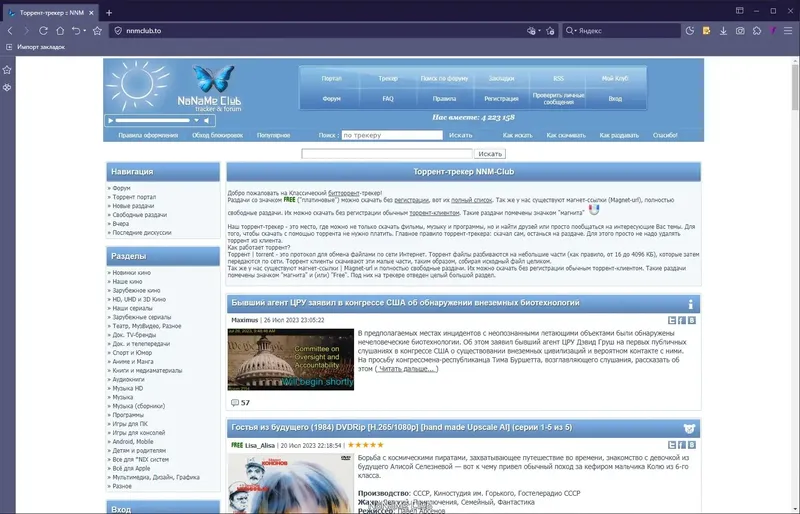Viewport: 800px width, 514px height.
Task: Reload the page with refresh icon
Action: click(x=43, y=31)
